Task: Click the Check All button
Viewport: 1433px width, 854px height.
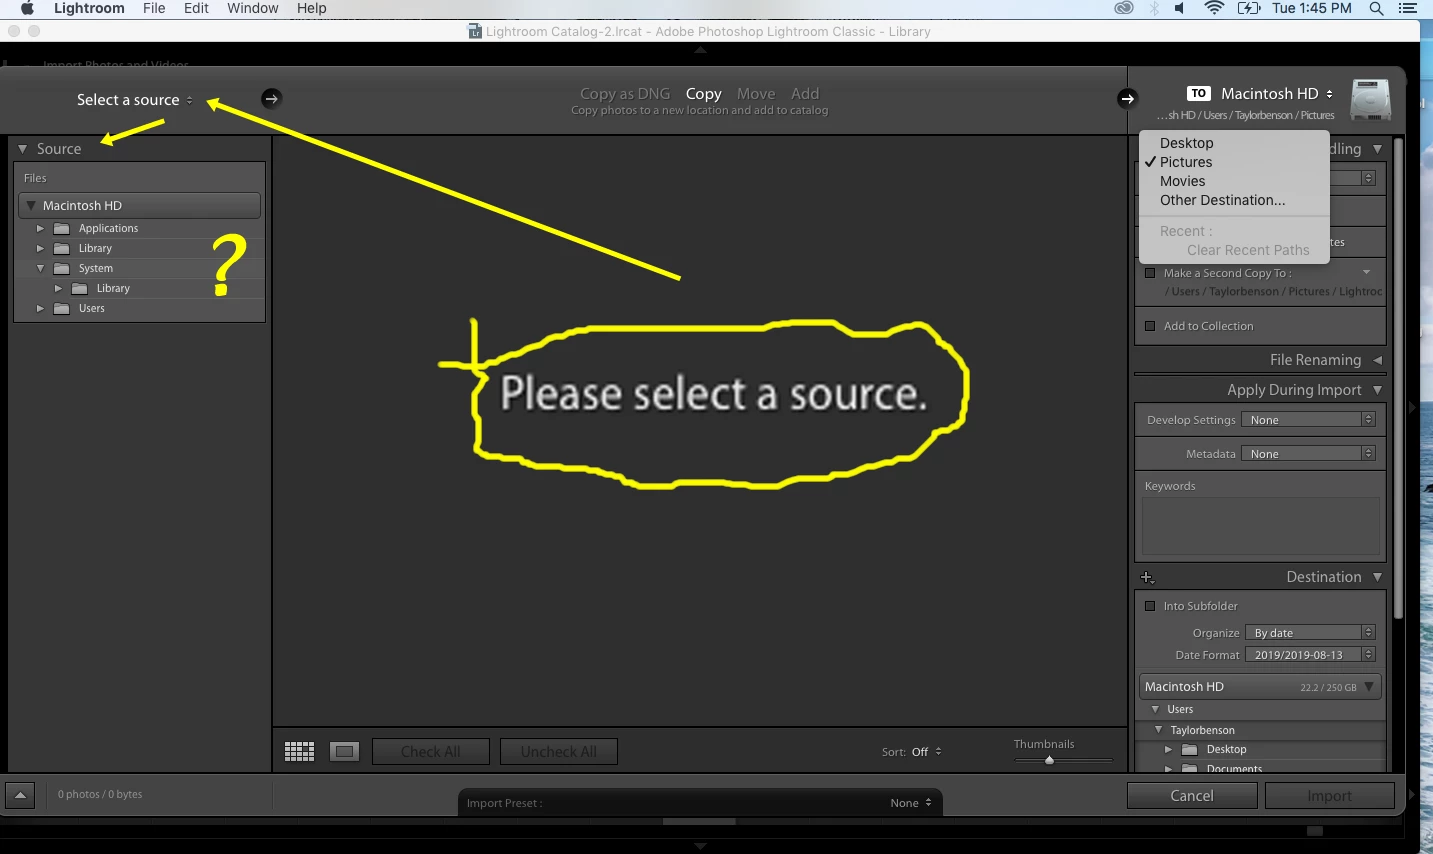Action: 430,752
